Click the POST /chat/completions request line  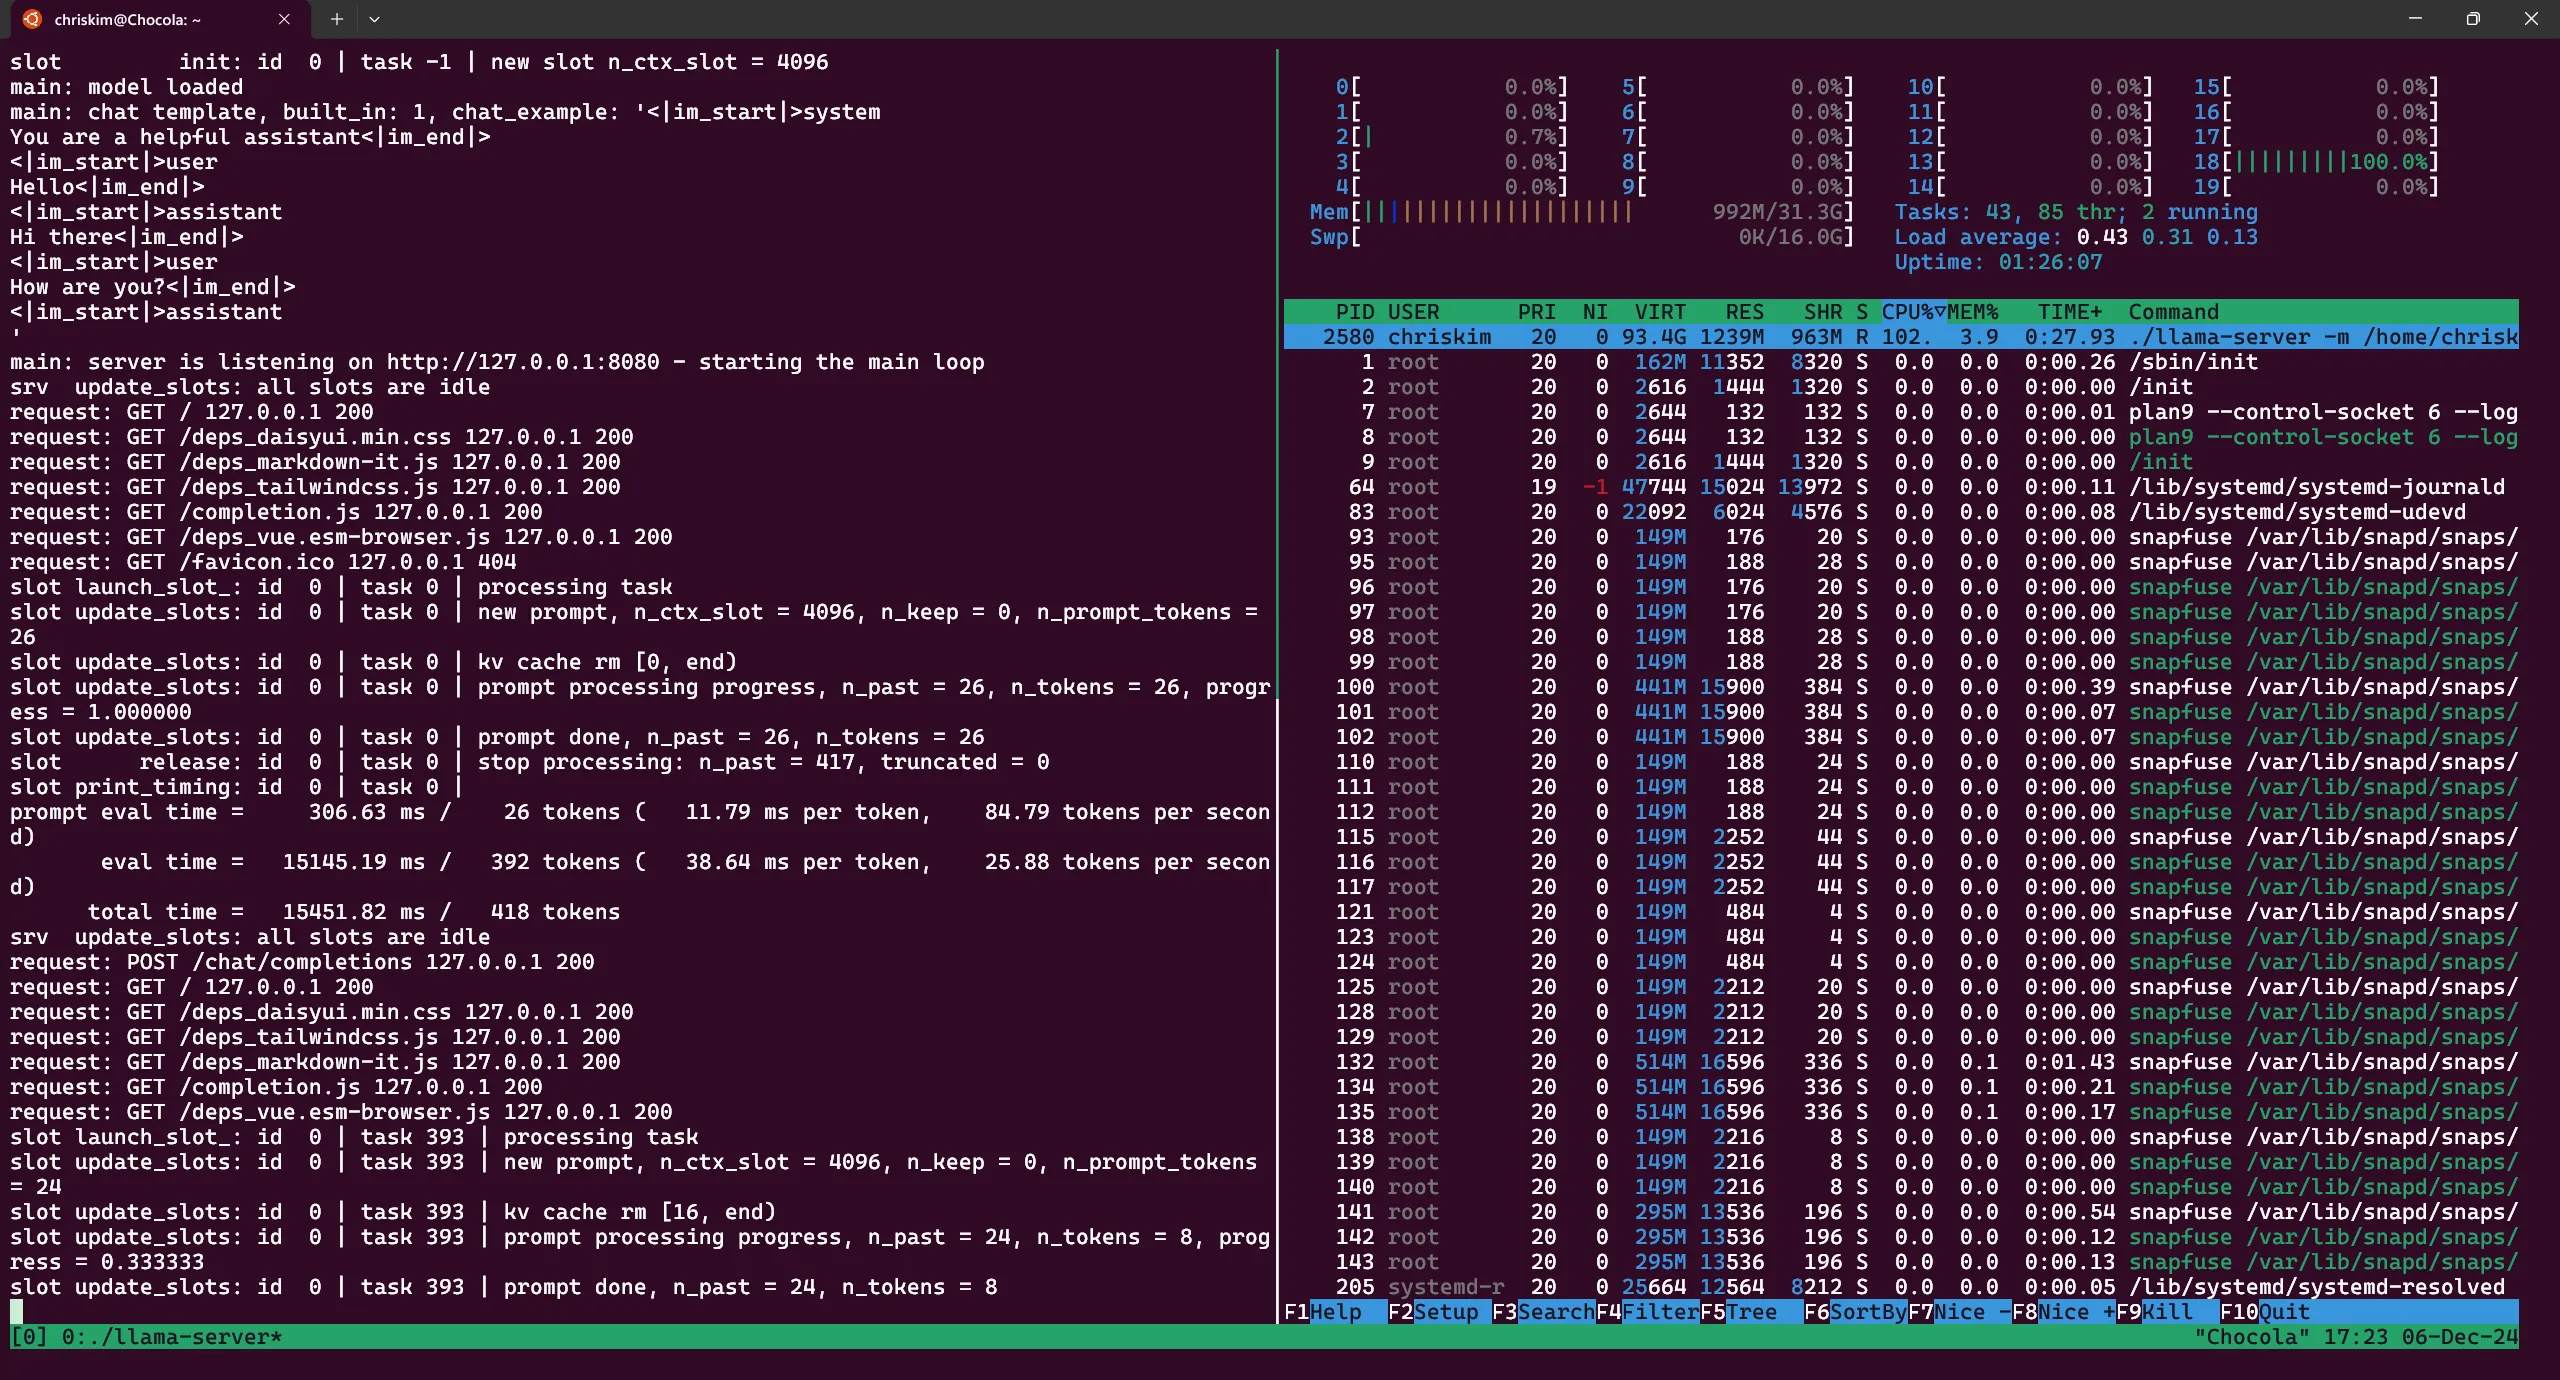click(302, 962)
